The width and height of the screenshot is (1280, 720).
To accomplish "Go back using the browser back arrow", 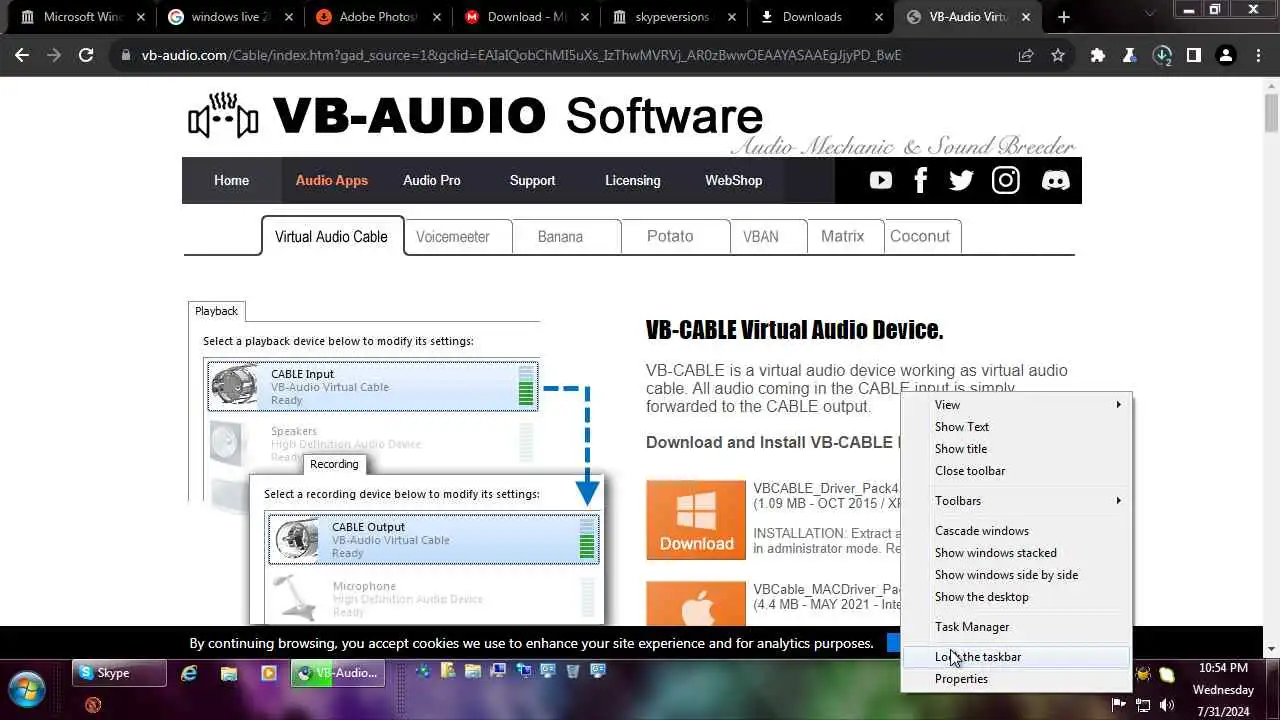I will [22, 56].
